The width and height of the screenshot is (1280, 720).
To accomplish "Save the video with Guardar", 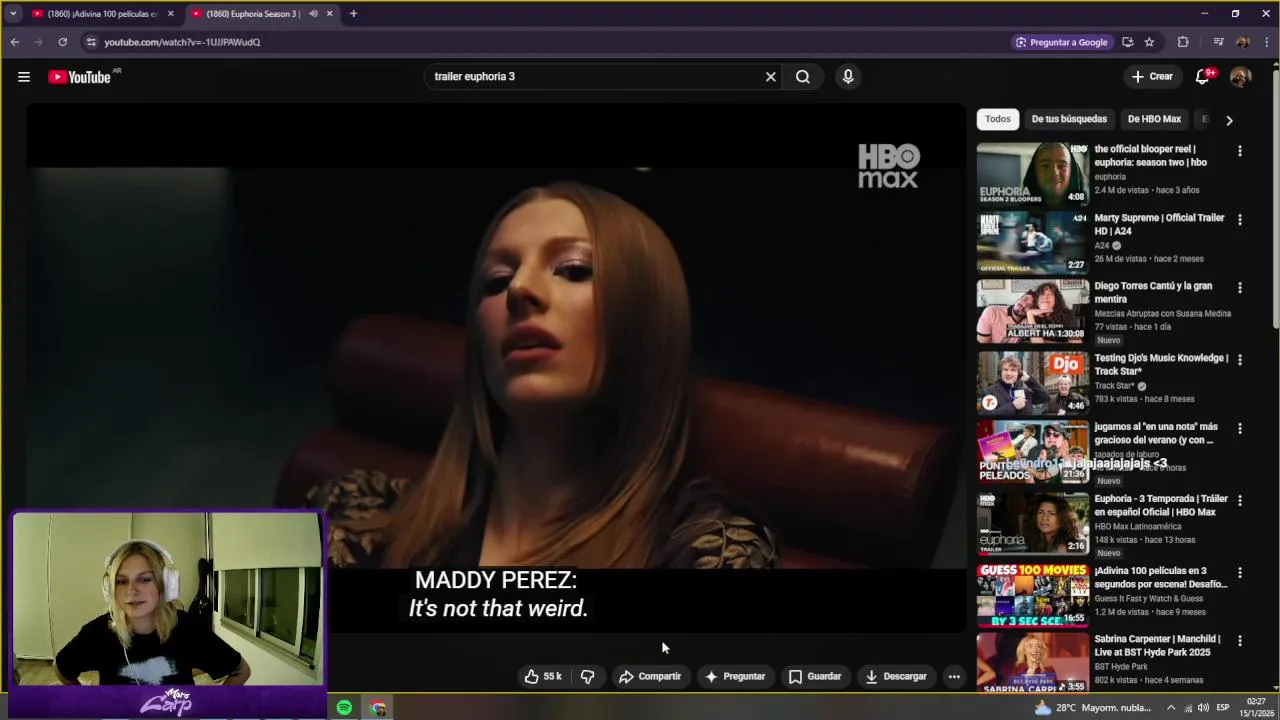I will [815, 677].
